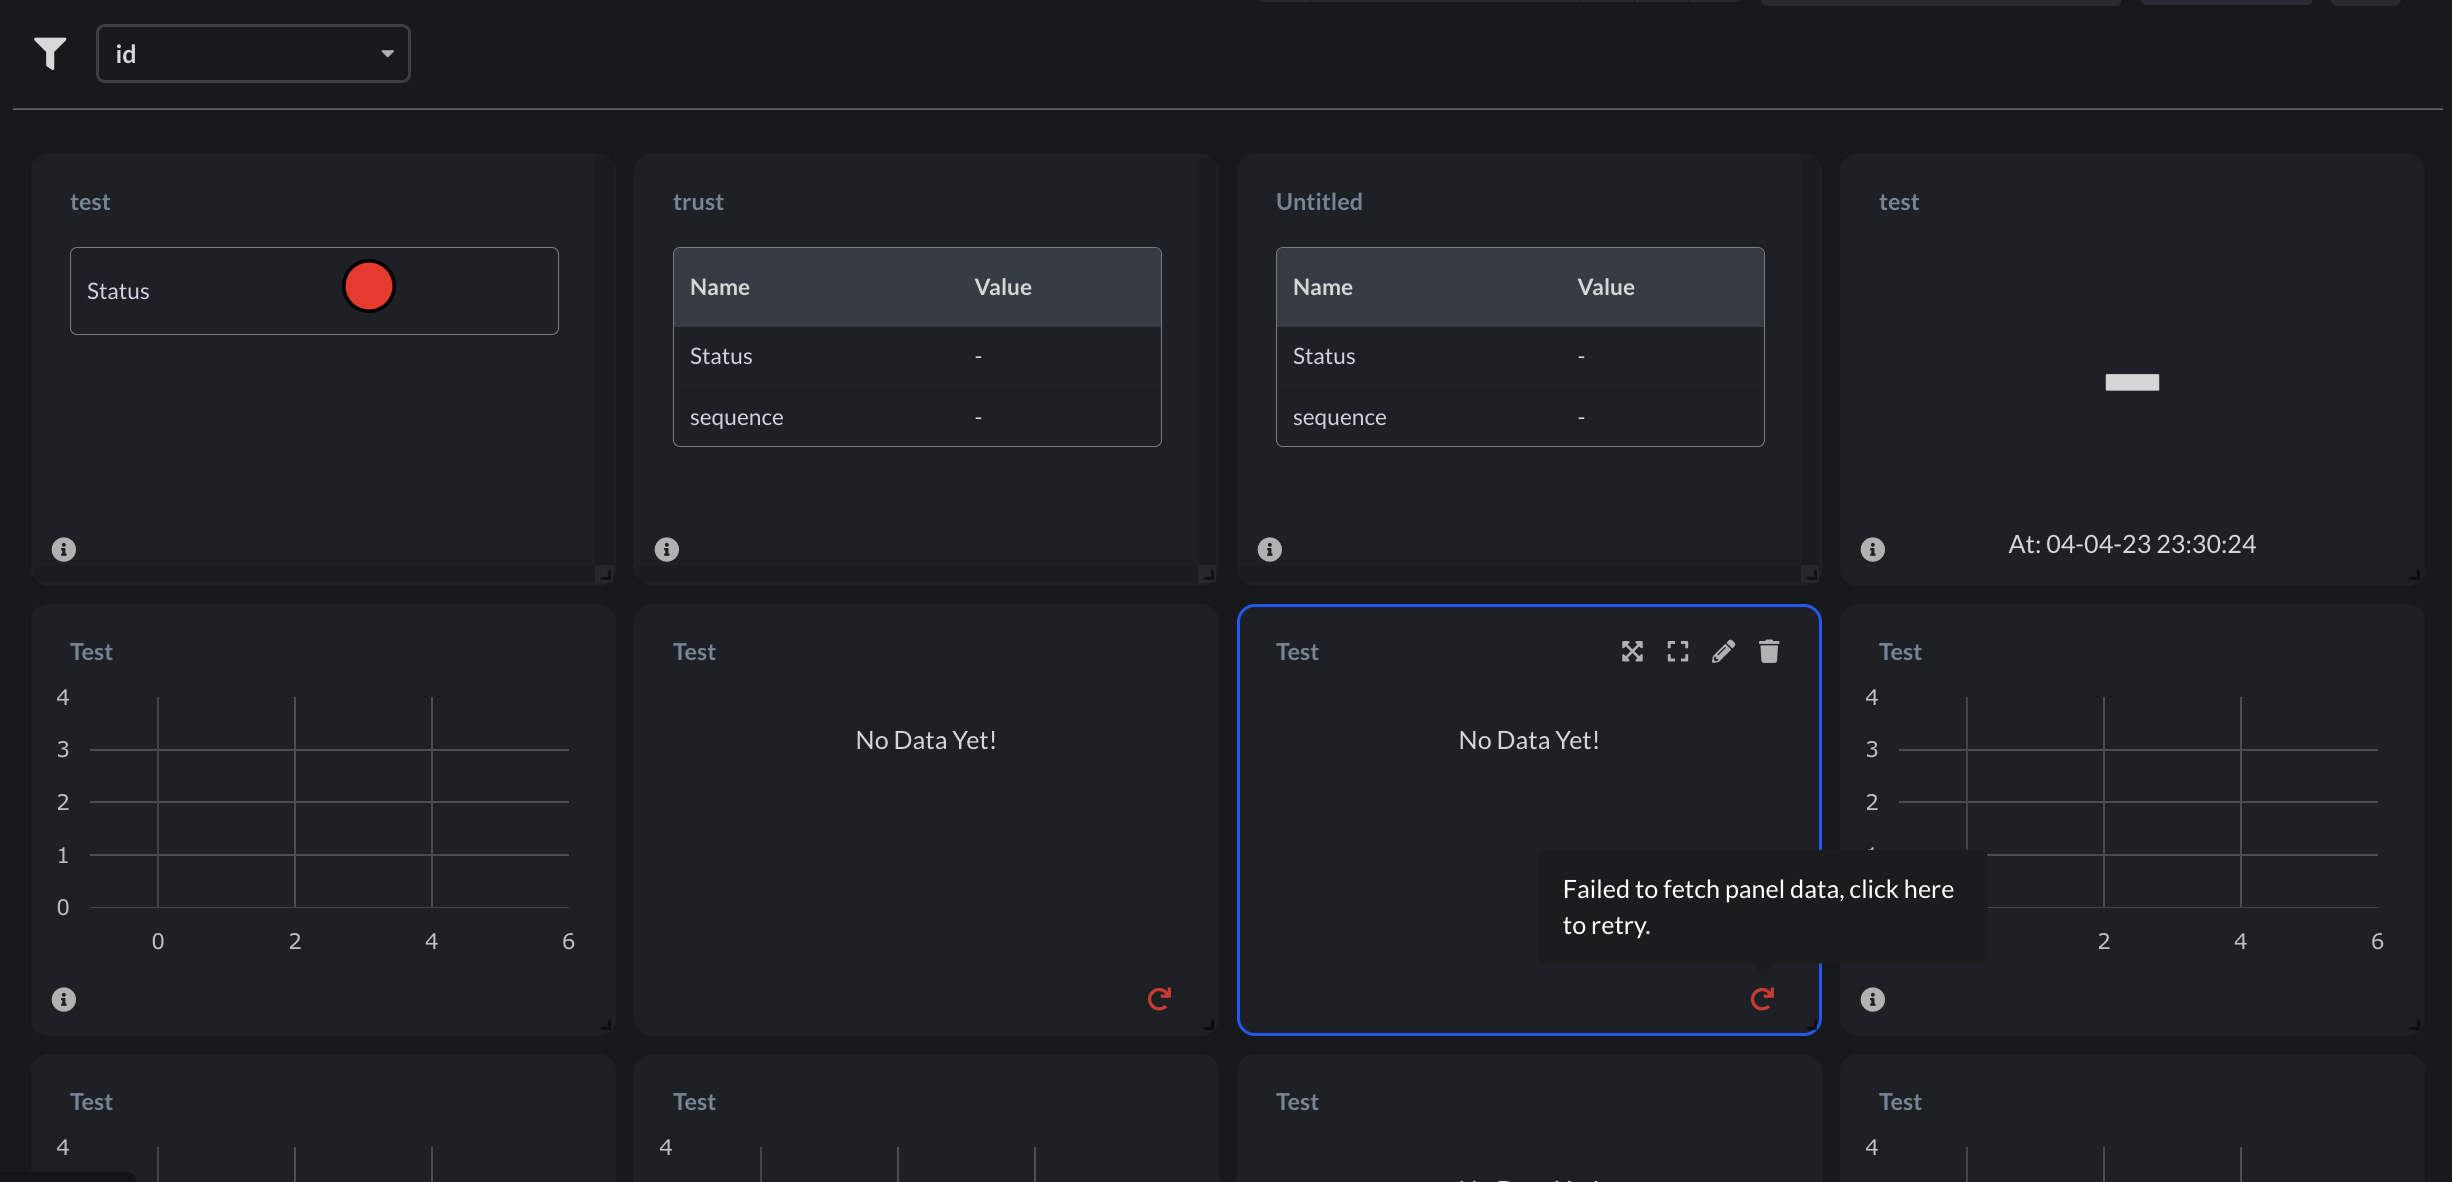Click the Name column header in trust table

pos(720,287)
